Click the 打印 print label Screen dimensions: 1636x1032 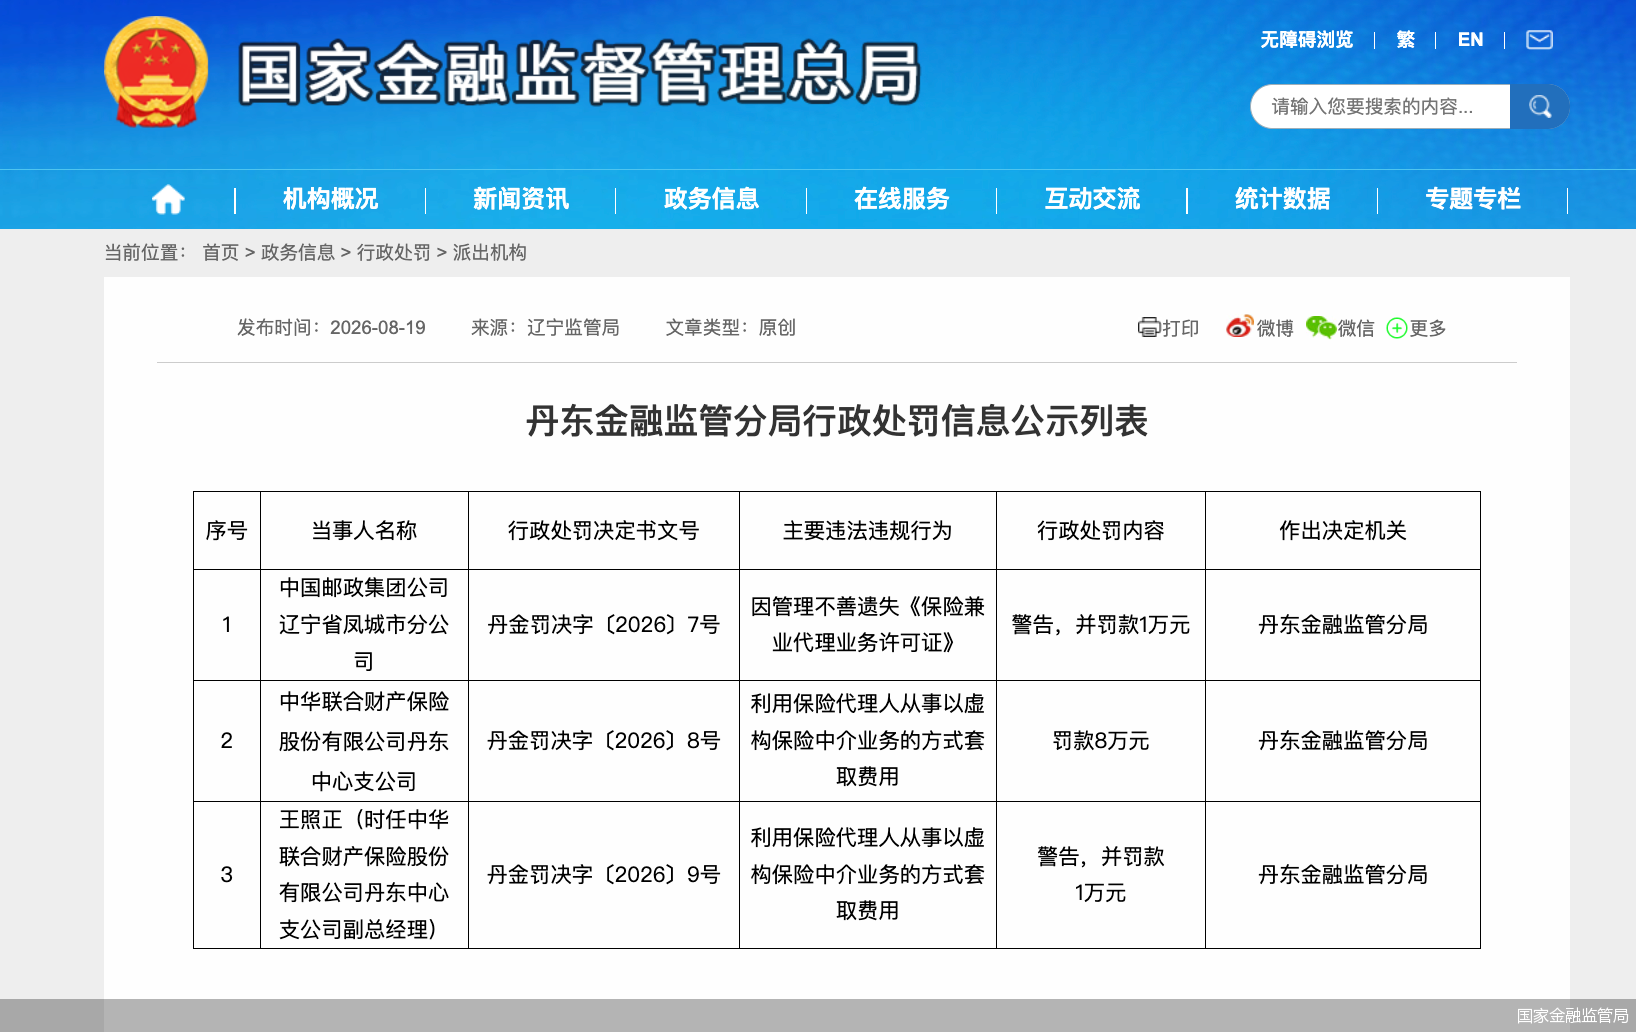(1180, 328)
